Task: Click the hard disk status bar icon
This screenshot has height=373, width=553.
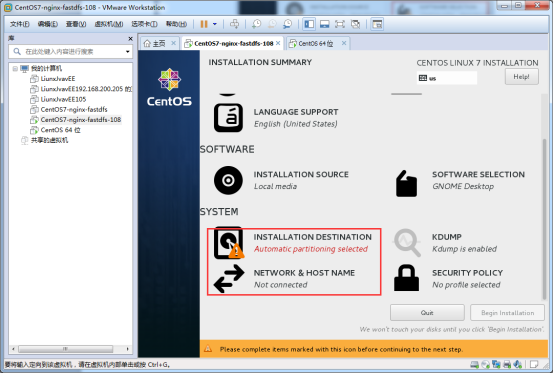Action: pos(475,364)
